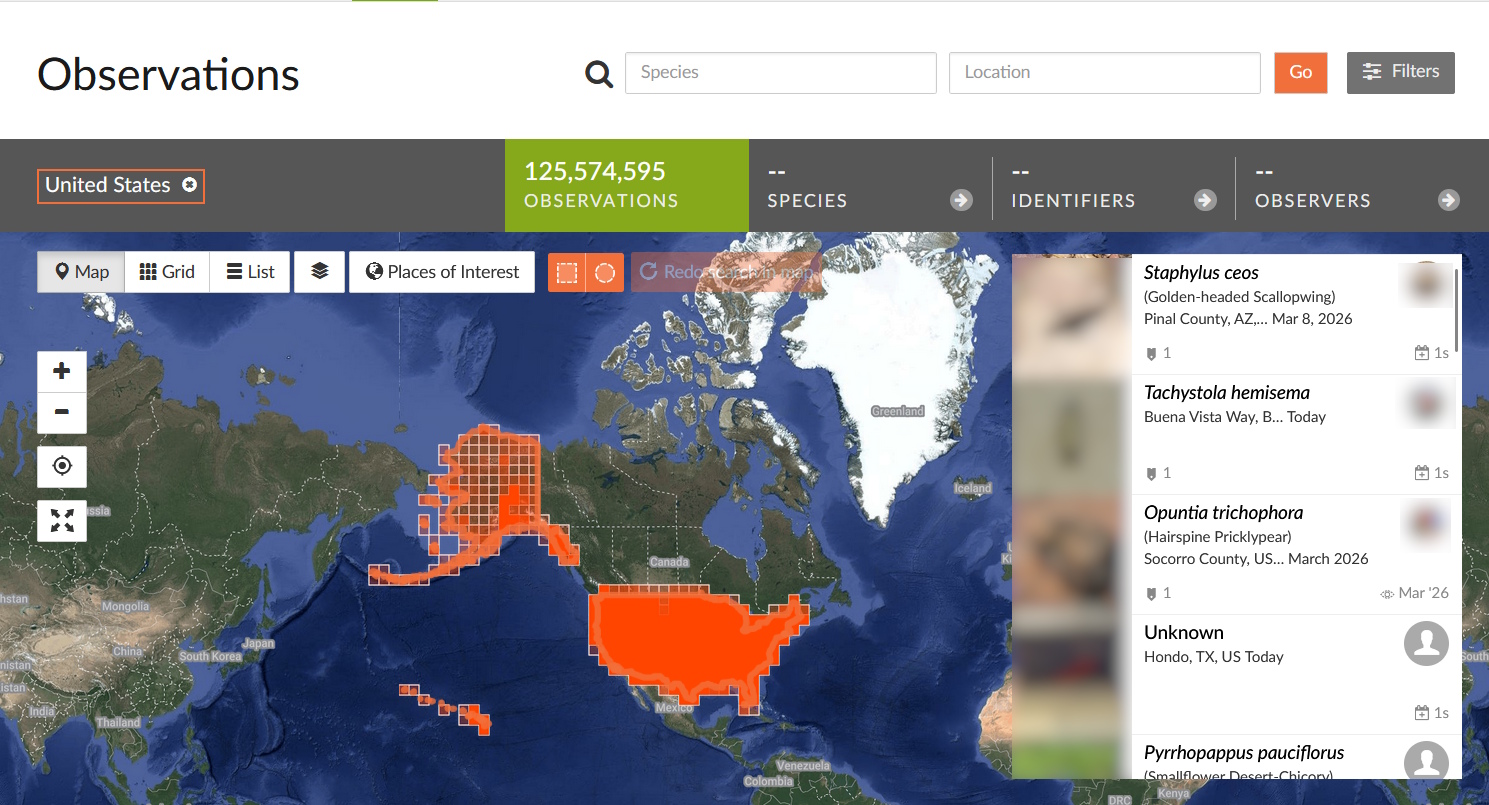Select the rectangle boundary search tool

coord(567,272)
